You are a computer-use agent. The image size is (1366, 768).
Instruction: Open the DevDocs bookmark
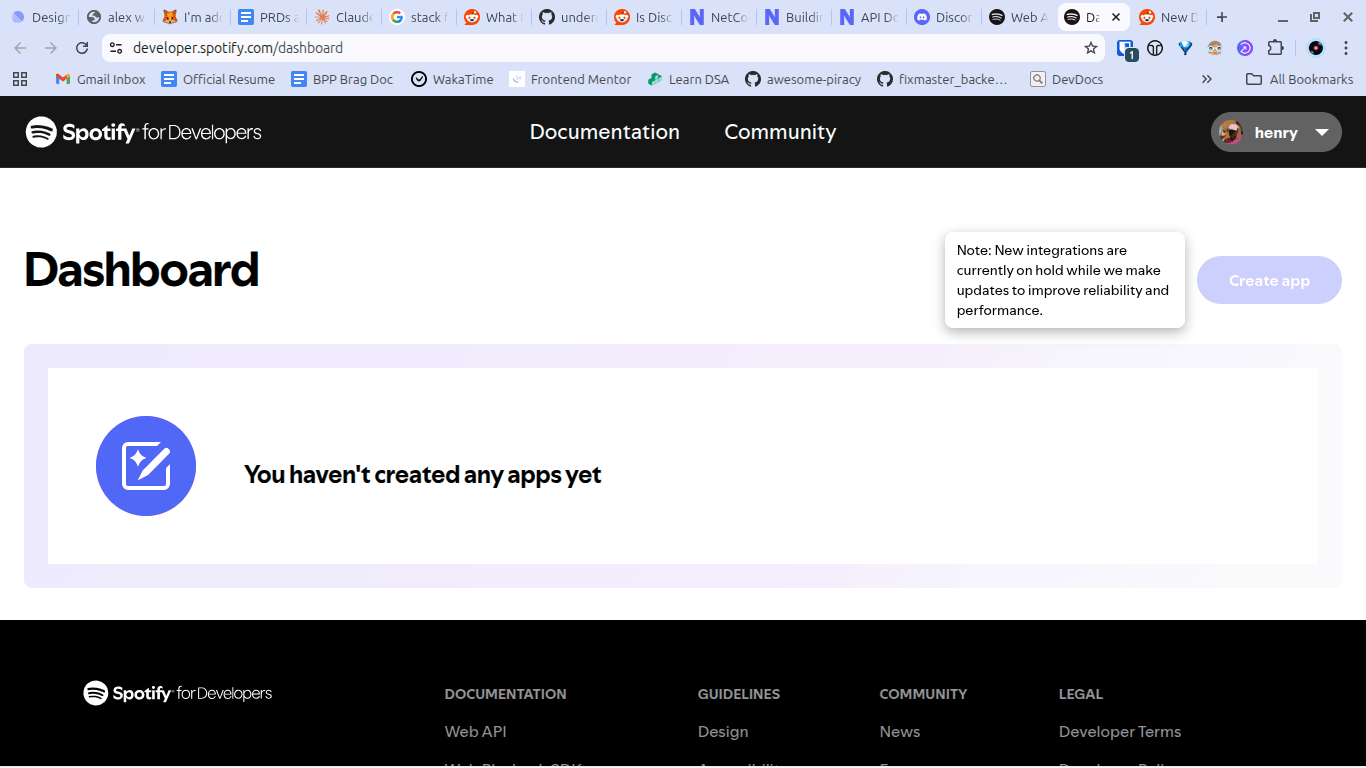[x=1067, y=79]
